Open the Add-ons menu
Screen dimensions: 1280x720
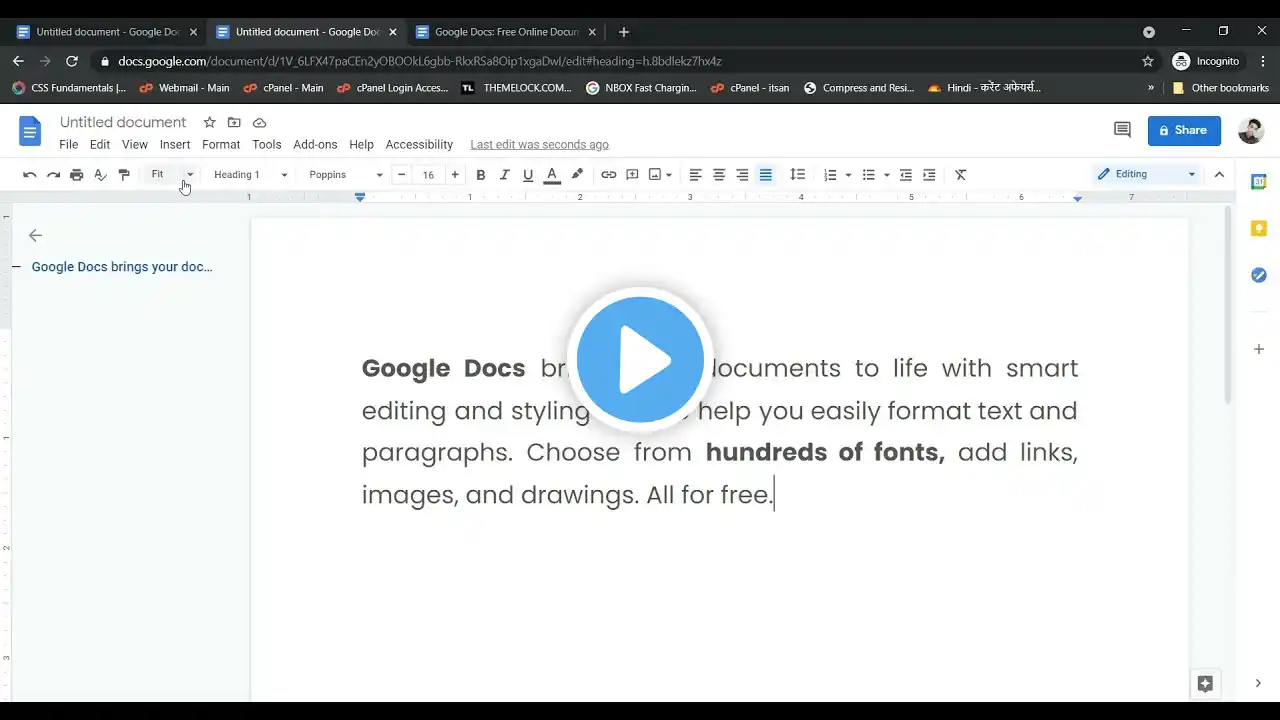pos(315,145)
